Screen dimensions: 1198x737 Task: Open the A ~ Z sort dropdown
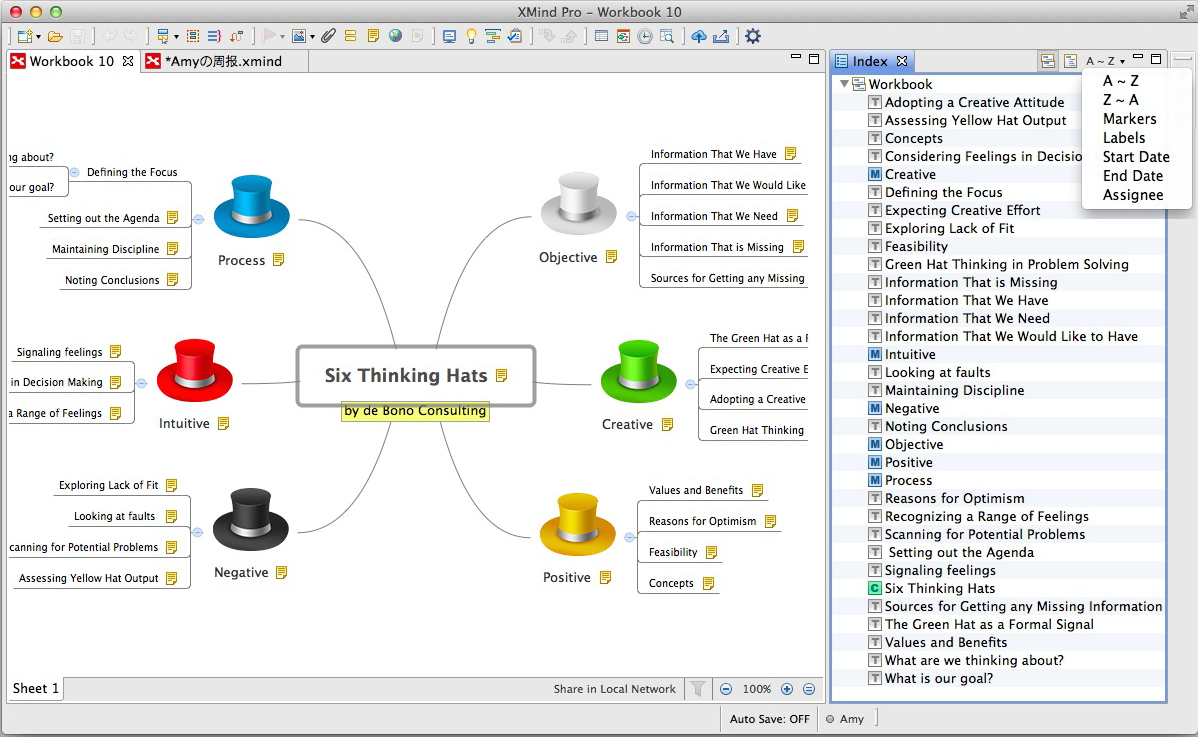[1106, 61]
